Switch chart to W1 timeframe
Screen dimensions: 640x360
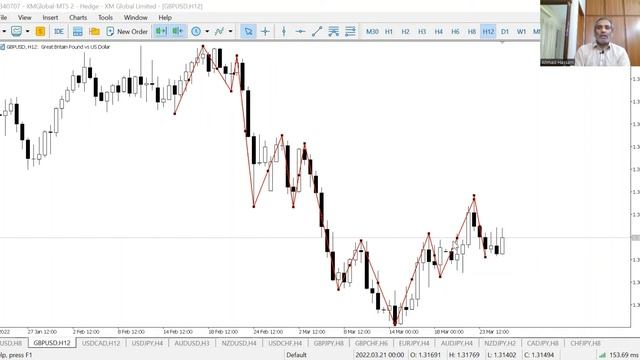click(522, 31)
